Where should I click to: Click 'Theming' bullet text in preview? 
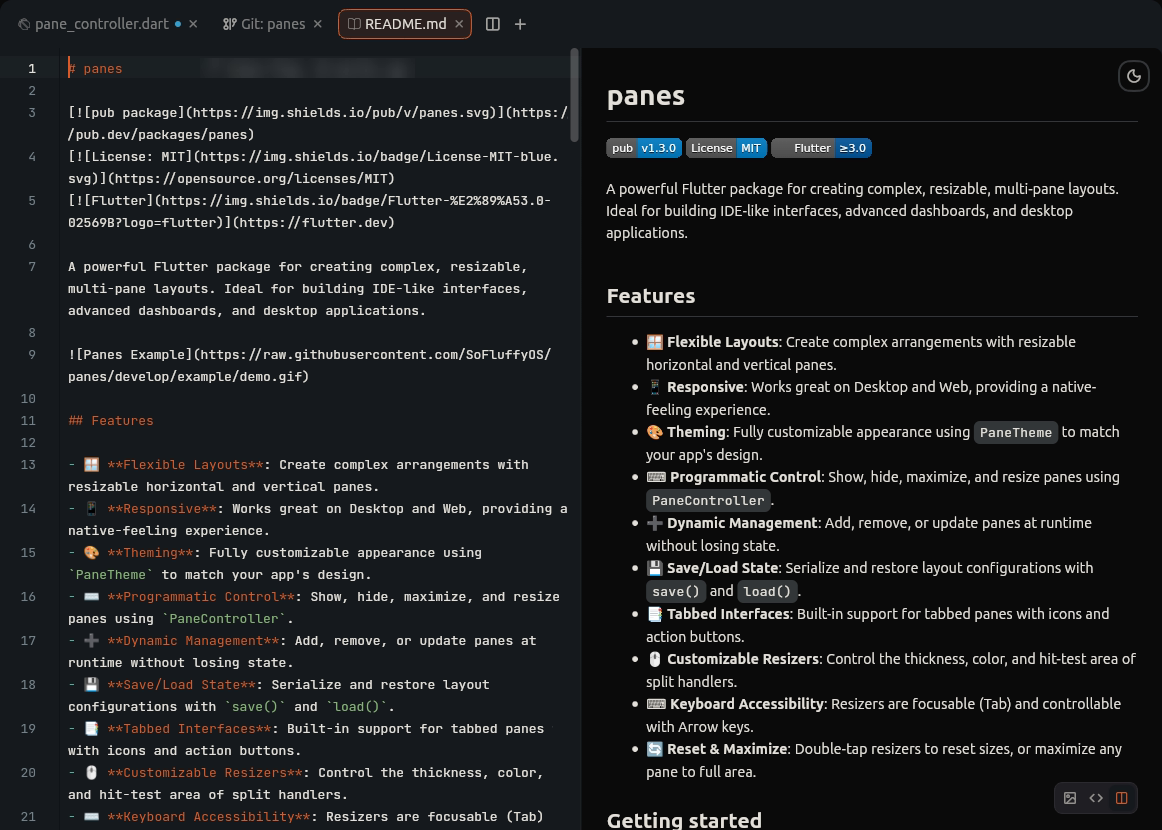coord(696,432)
